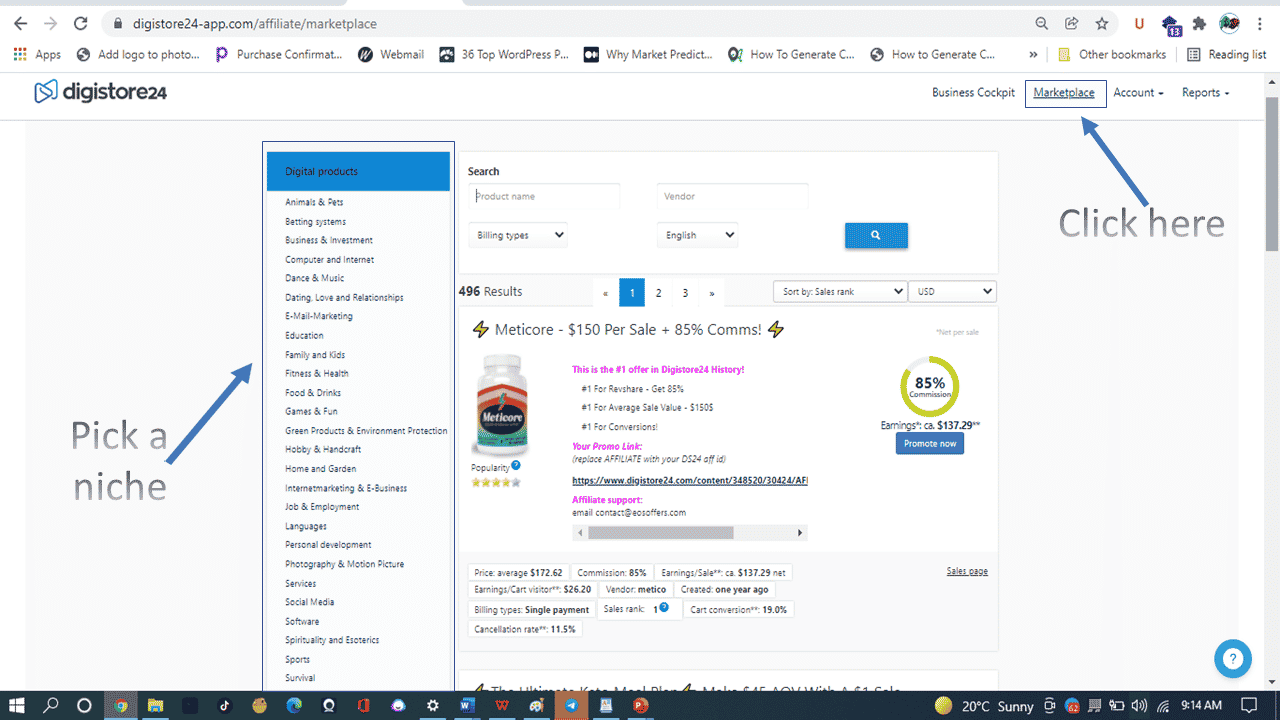1280x720 pixels.
Task: Open the Windows Start menu
Action: [19, 705]
